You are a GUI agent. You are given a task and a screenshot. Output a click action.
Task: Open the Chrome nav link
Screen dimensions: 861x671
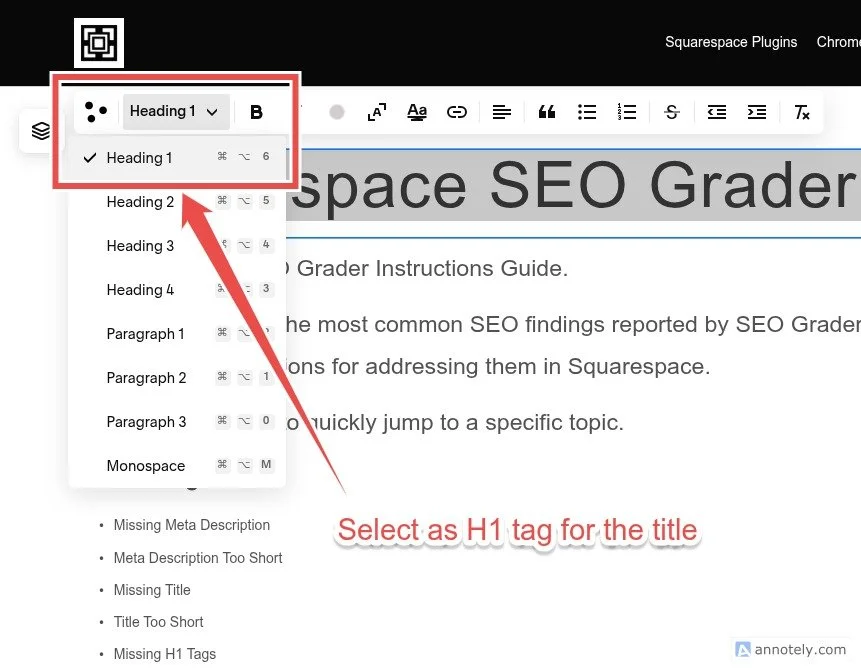tap(838, 42)
